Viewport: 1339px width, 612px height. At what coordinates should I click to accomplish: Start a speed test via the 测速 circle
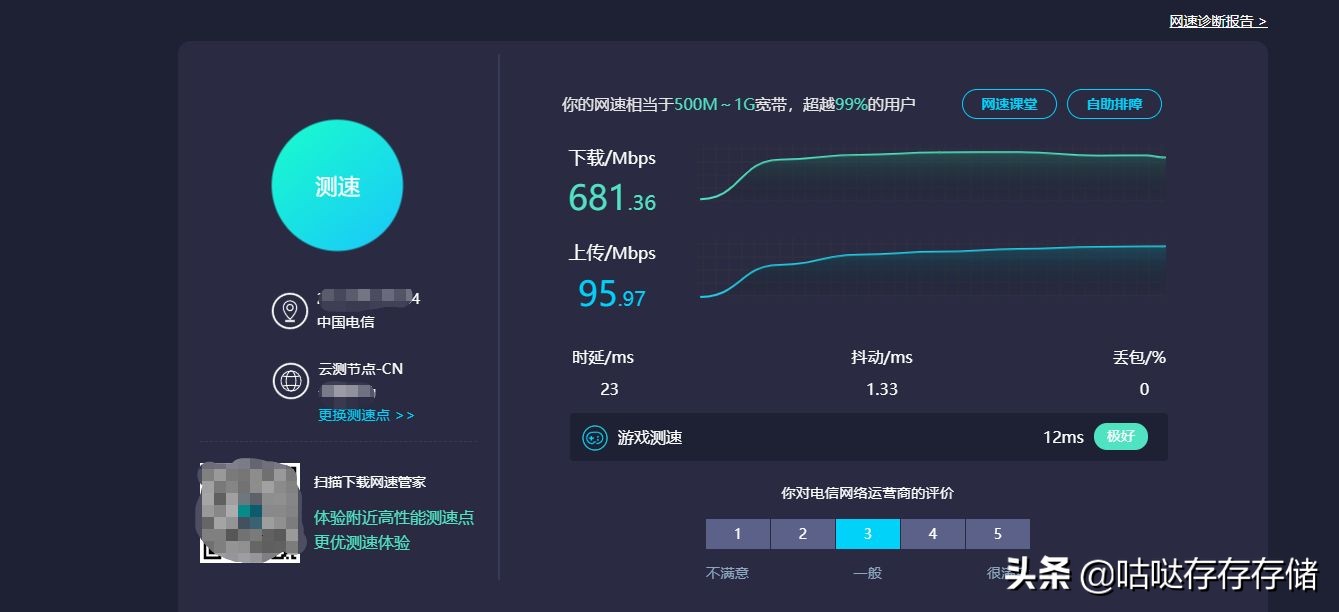(336, 185)
